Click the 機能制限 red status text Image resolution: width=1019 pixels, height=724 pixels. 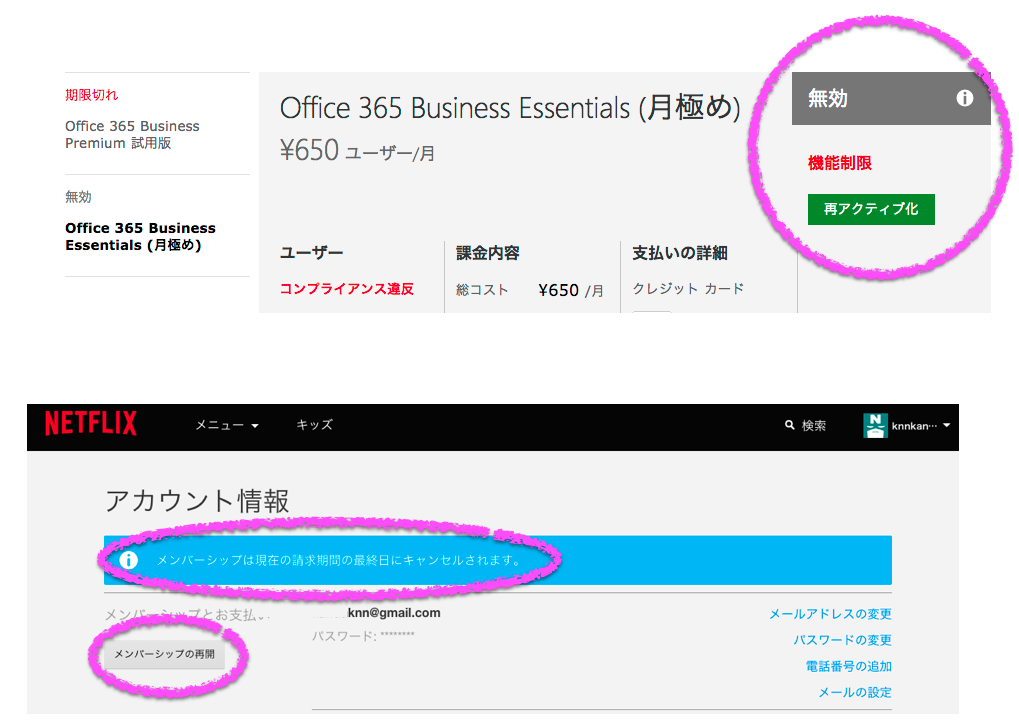[840, 163]
